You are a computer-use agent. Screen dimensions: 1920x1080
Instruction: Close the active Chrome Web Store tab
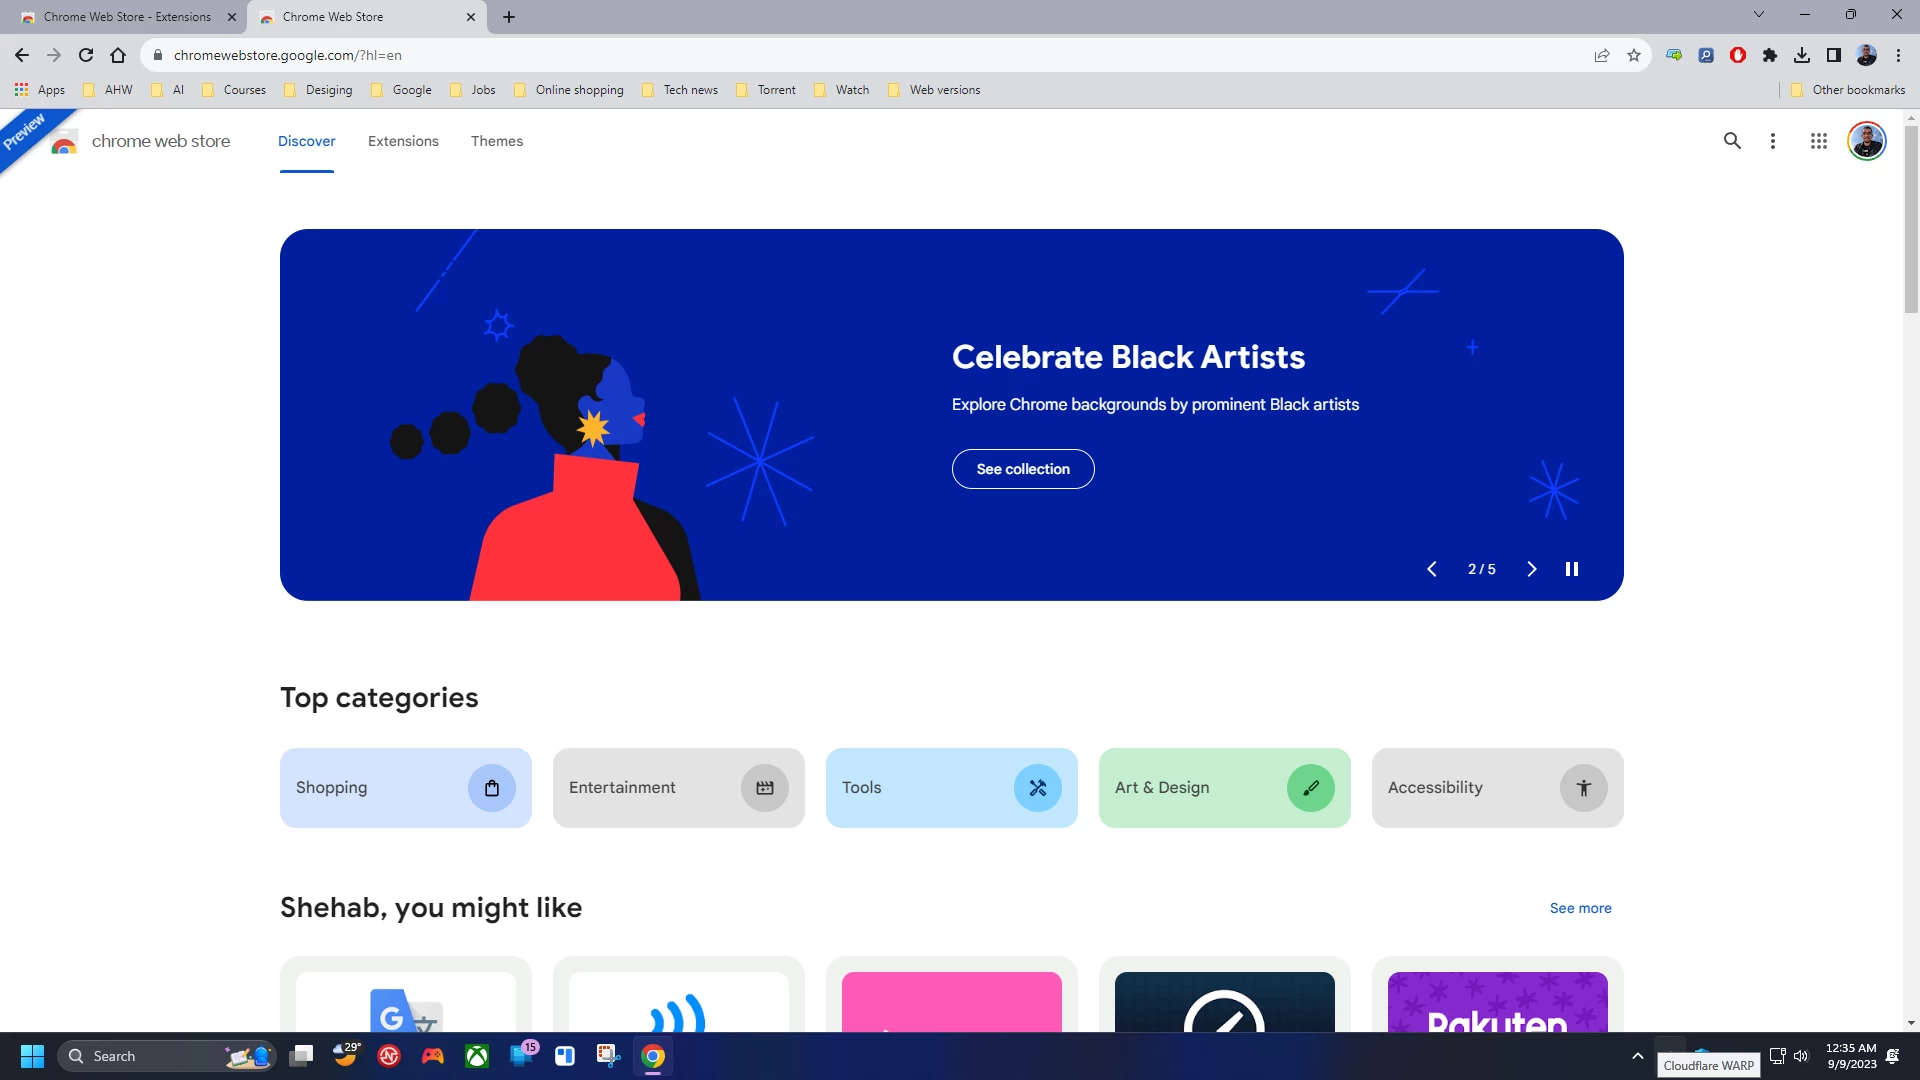[471, 17]
